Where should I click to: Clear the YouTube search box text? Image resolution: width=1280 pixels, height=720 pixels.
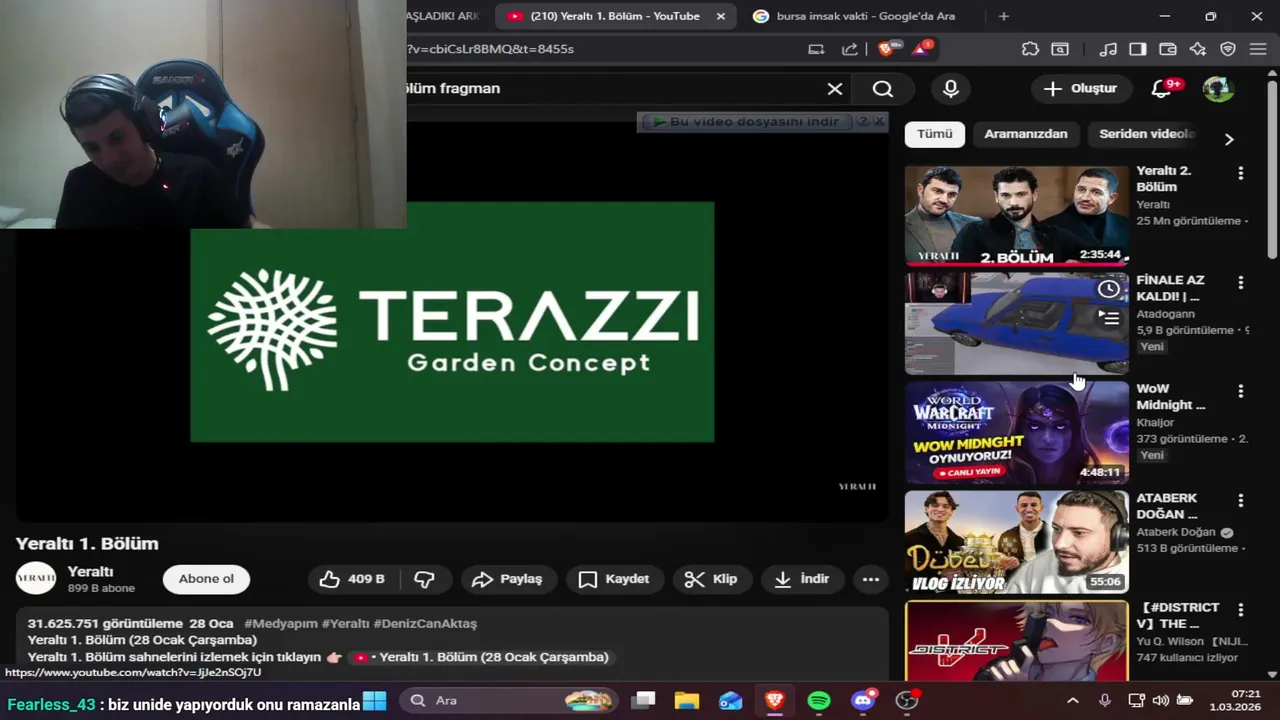click(x=835, y=89)
